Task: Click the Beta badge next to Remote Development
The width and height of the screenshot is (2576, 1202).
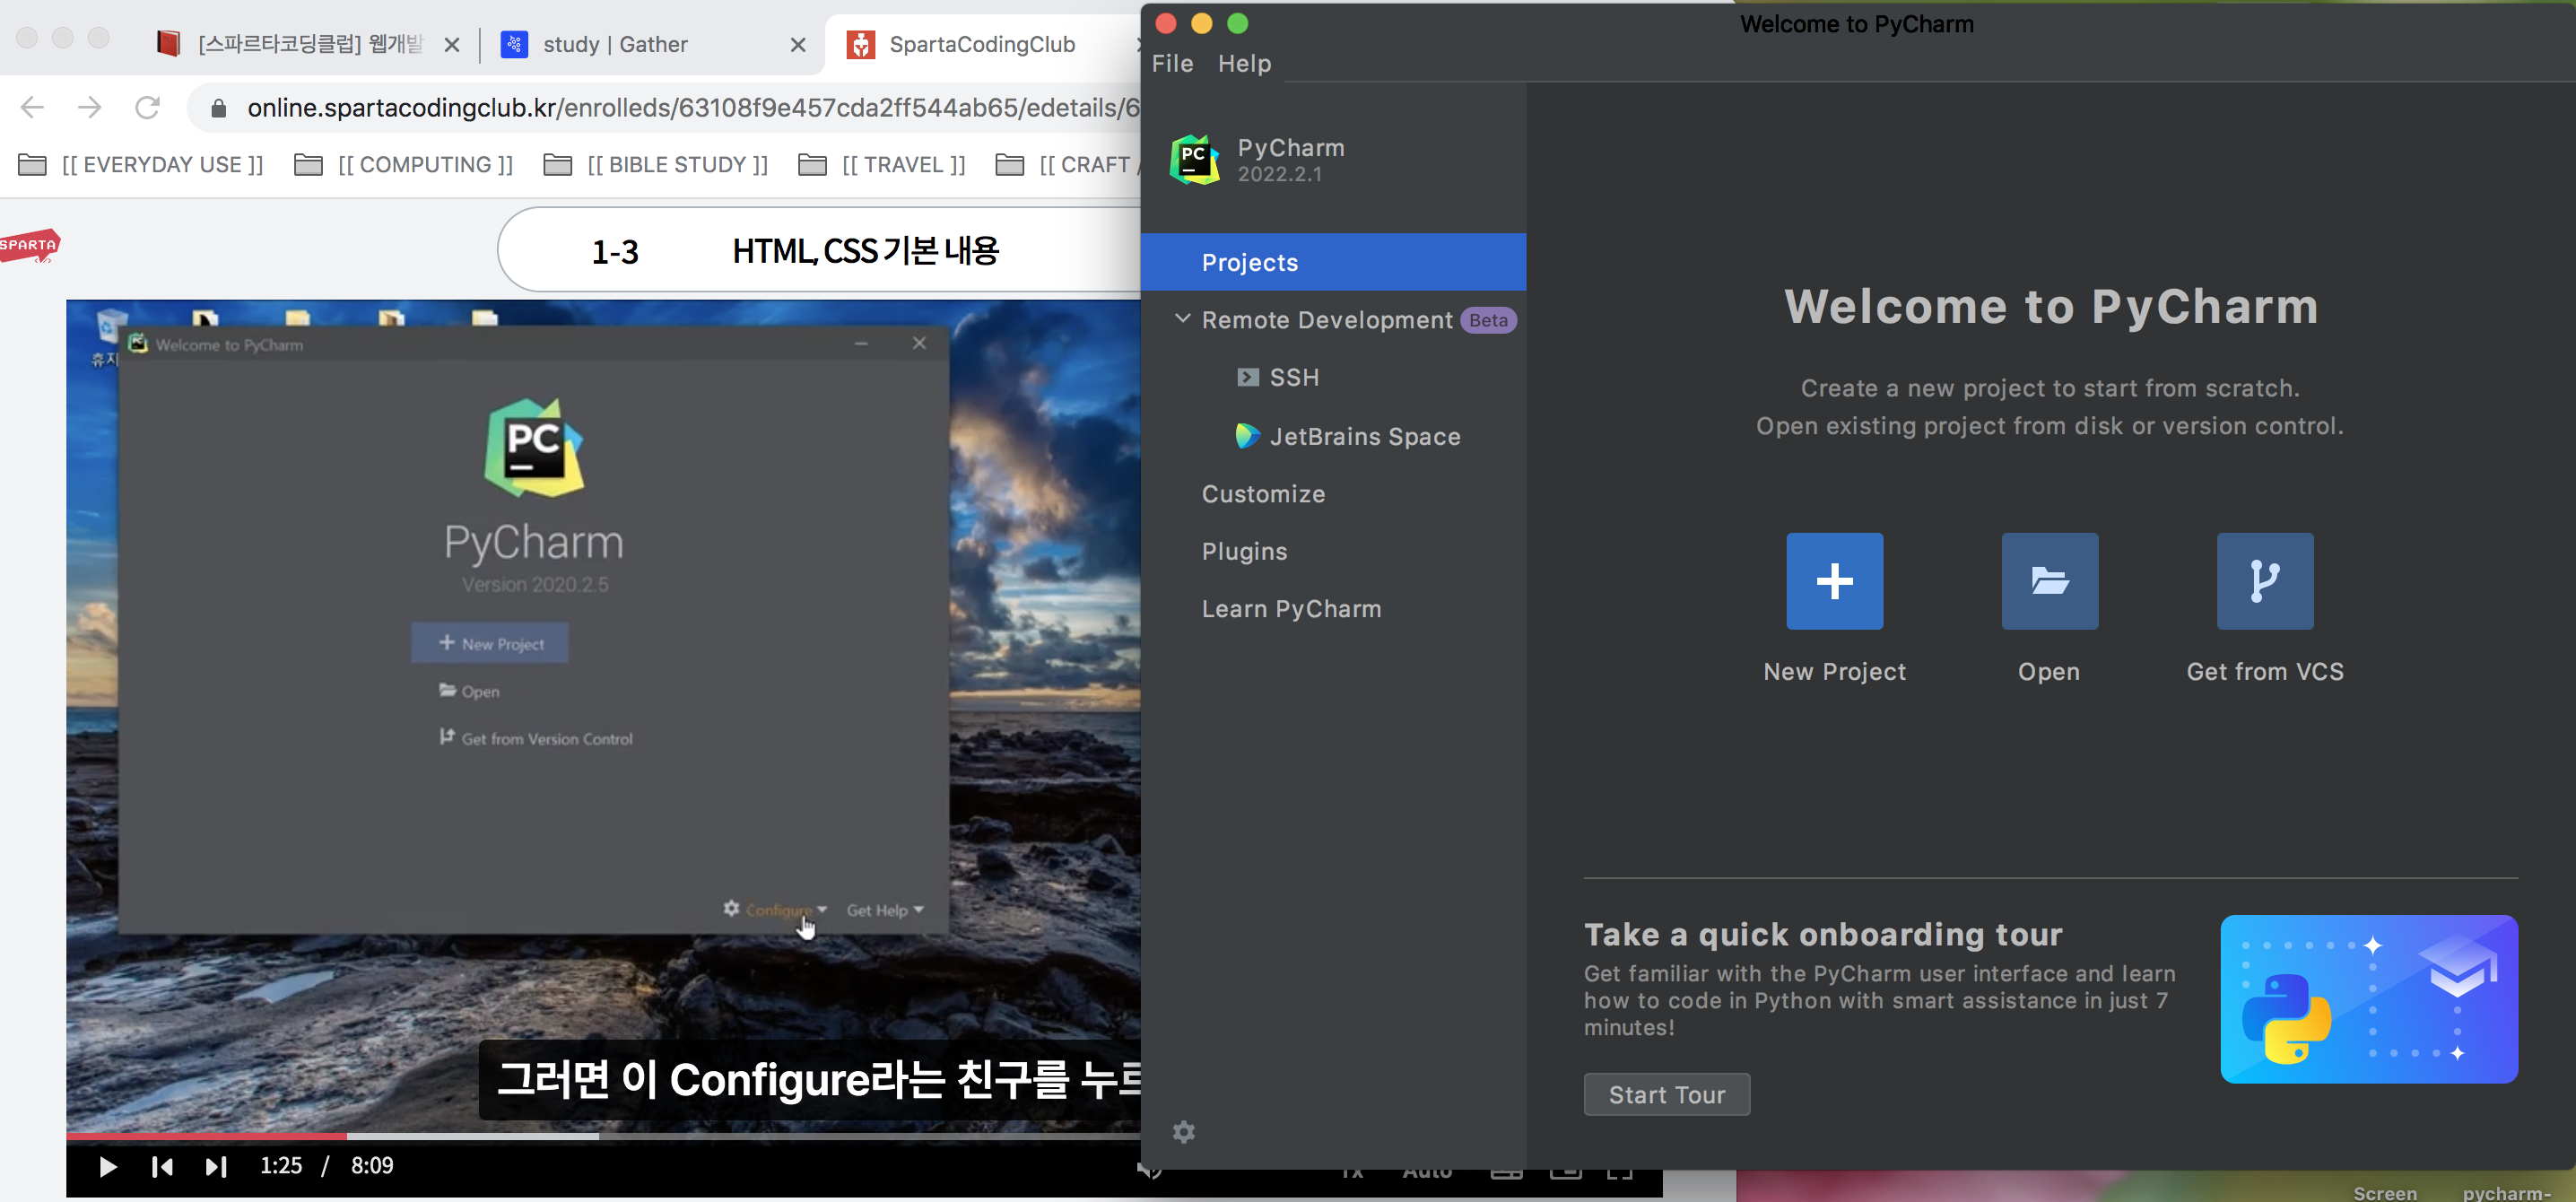Action: [1488, 320]
